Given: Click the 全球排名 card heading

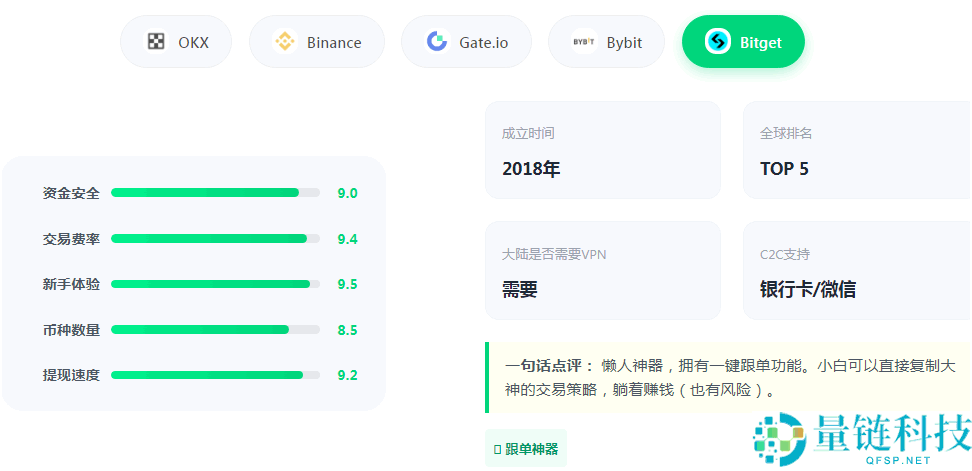Looking at the screenshot, I should click(786, 133).
